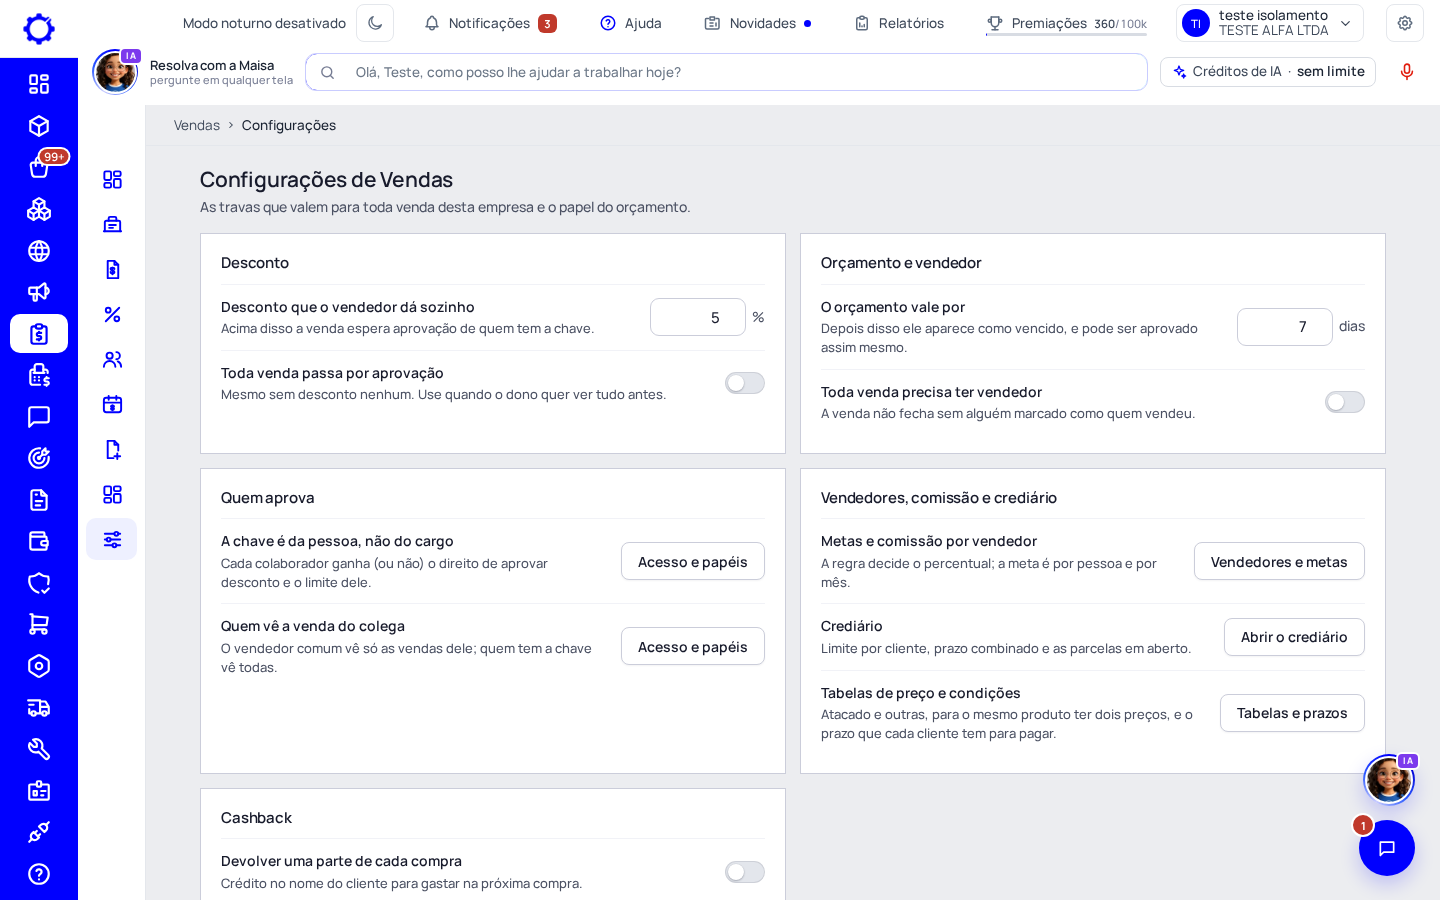Open the shopping basket icon with 99+ badge
The width and height of the screenshot is (1440, 900).
pos(39,168)
